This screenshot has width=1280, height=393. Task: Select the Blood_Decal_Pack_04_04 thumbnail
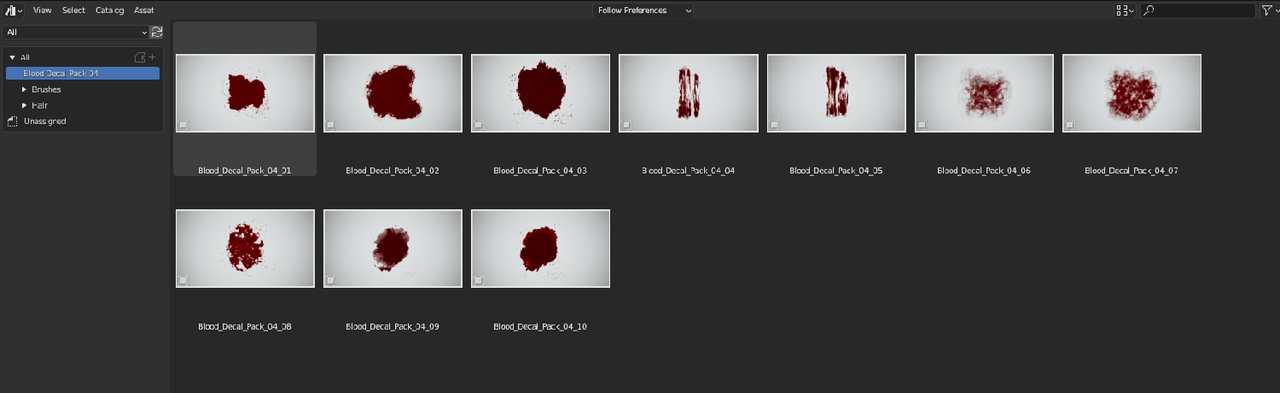point(689,93)
